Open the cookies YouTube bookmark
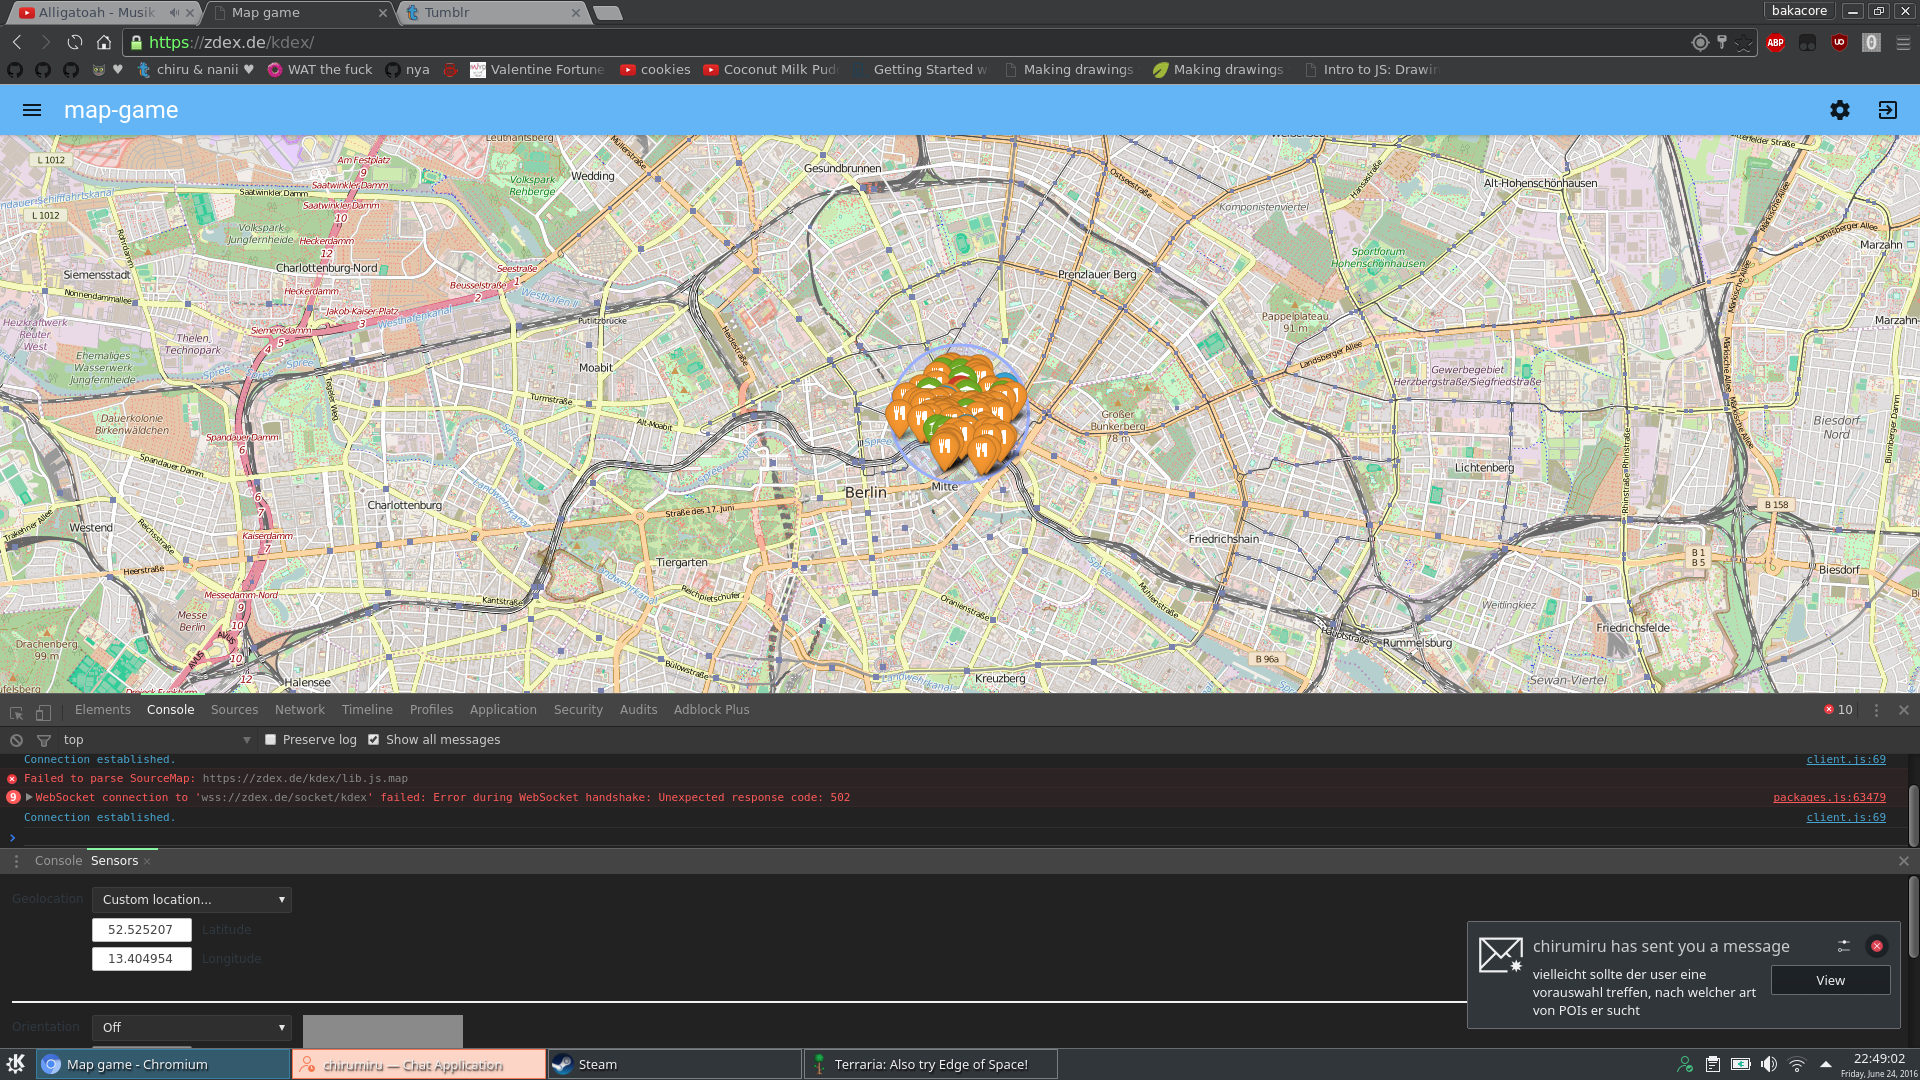This screenshot has height=1080, width=1920. (x=655, y=70)
